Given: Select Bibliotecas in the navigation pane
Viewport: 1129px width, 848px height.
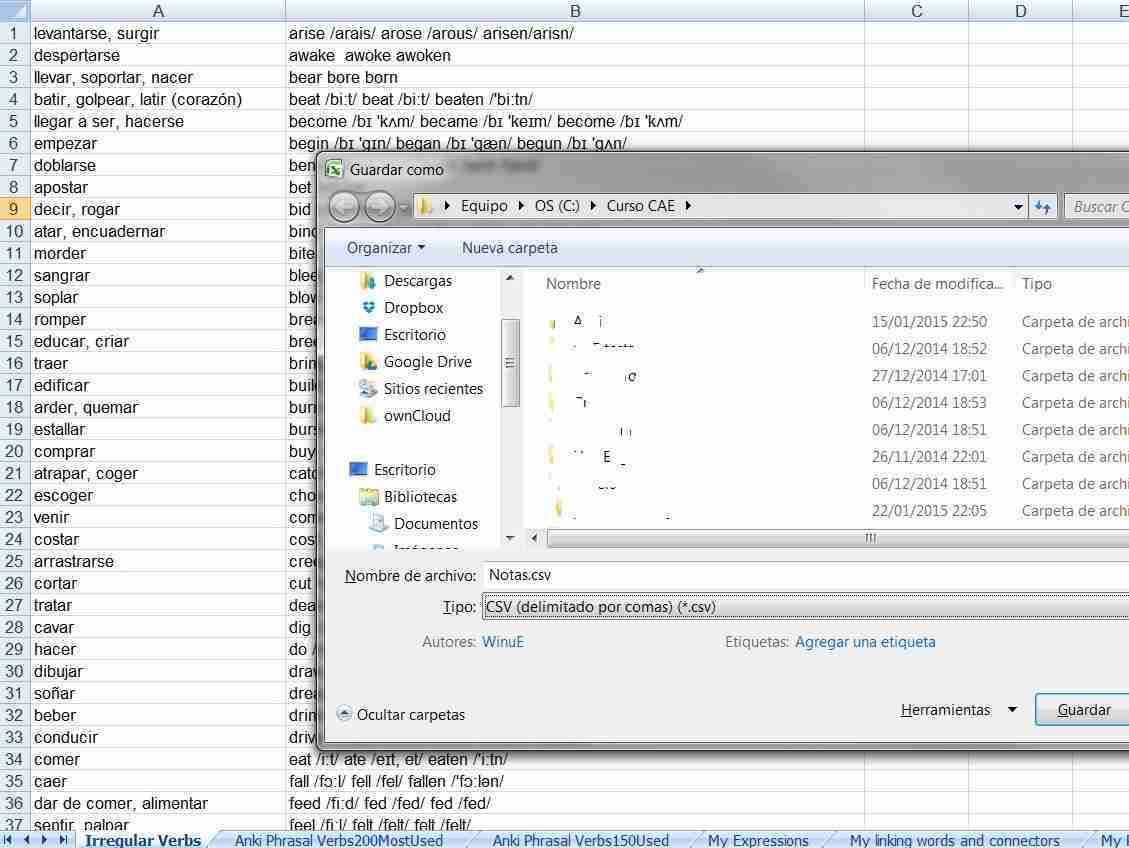Looking at the screenshot, I should (420, 497).
